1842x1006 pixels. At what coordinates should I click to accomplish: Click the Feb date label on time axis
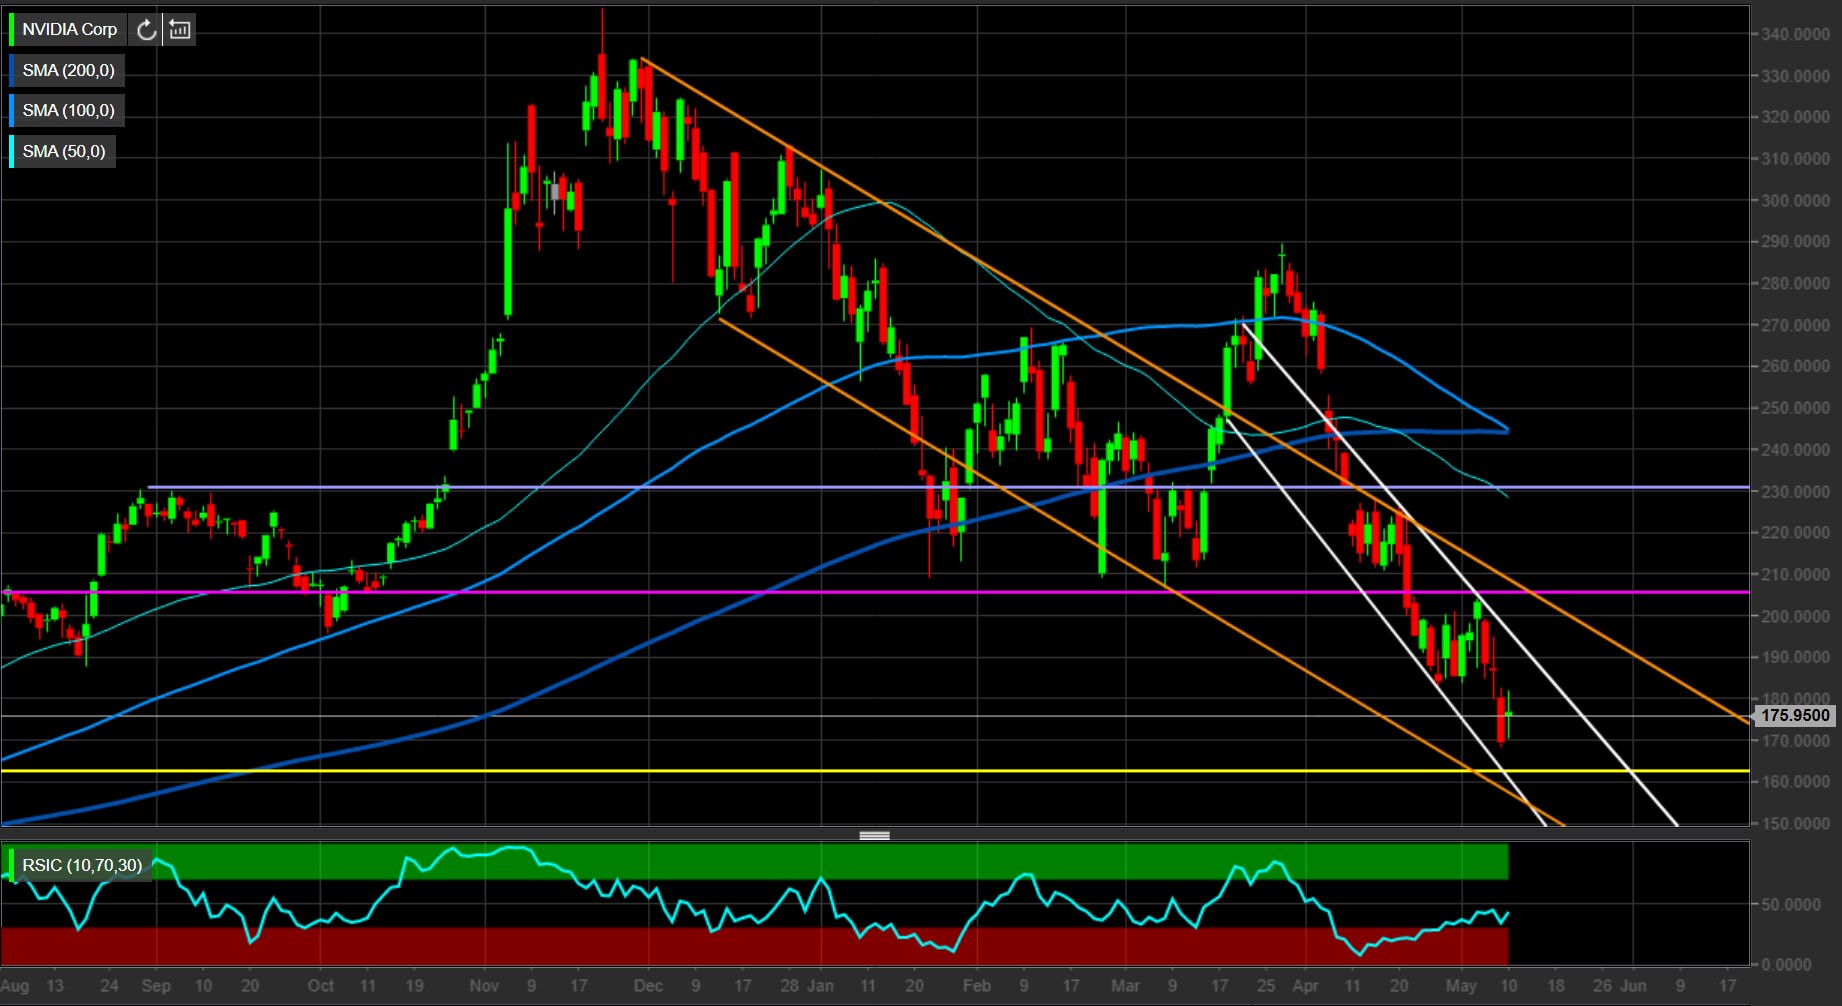click(x=977, y=985)
